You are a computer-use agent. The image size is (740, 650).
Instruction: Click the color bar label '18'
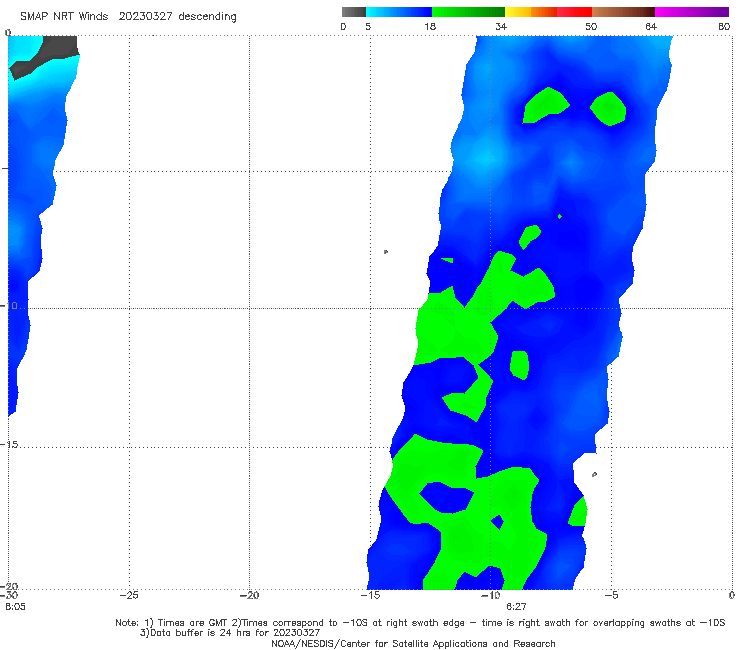click(x=430, y=27)
